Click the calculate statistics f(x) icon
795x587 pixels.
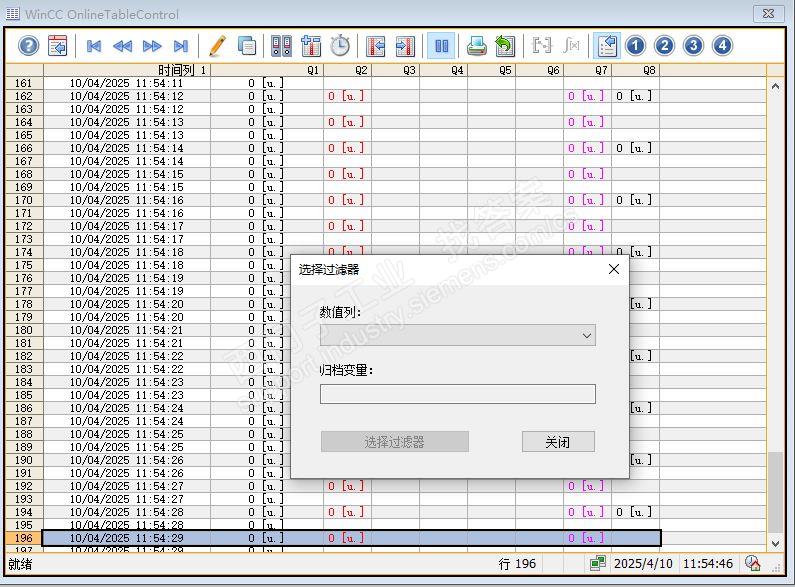coord(571,46)
